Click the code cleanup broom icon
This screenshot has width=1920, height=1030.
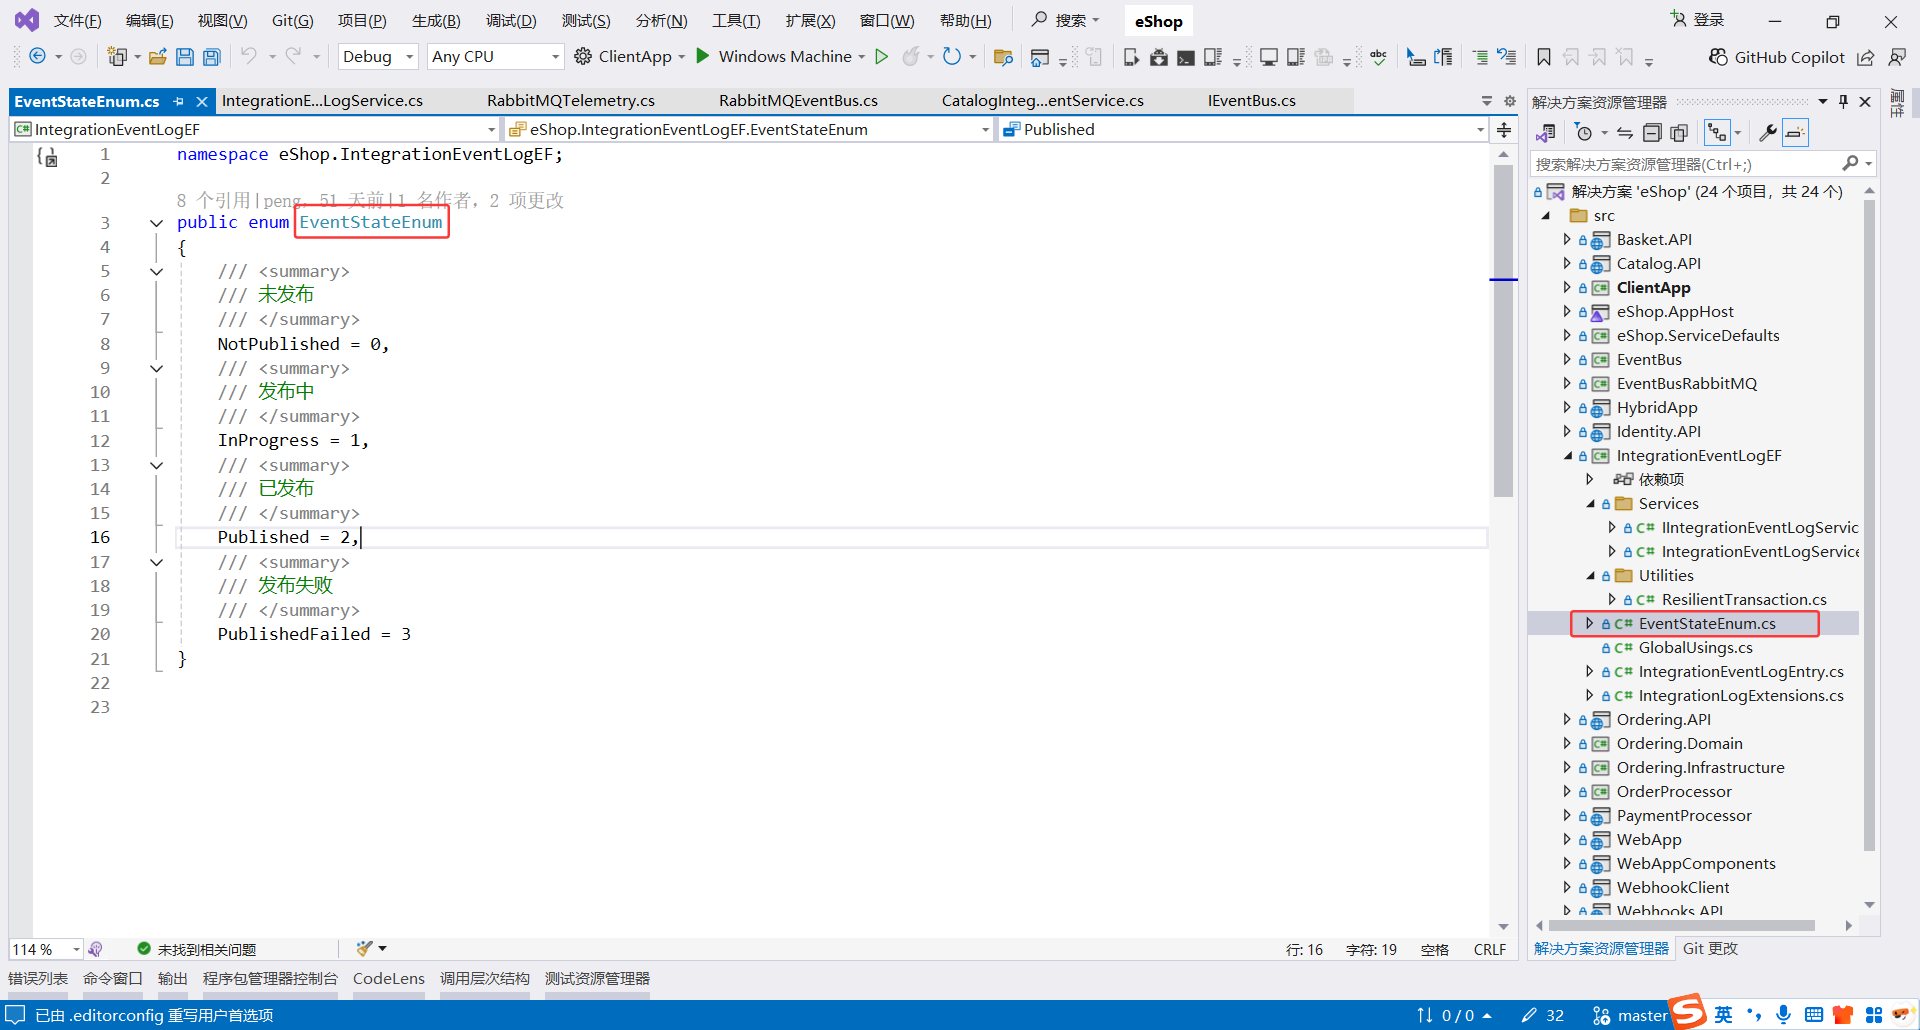364,949
